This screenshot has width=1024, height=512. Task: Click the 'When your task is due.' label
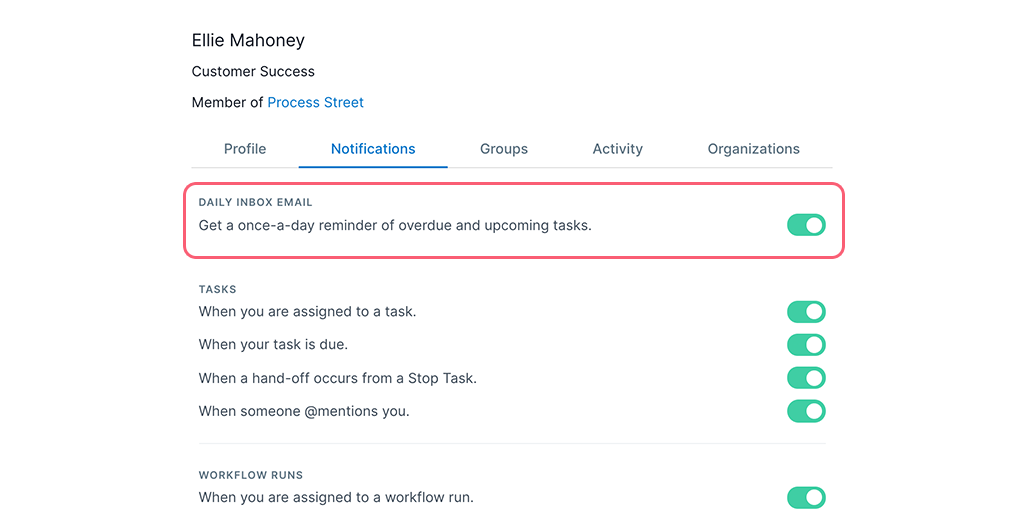273,345
